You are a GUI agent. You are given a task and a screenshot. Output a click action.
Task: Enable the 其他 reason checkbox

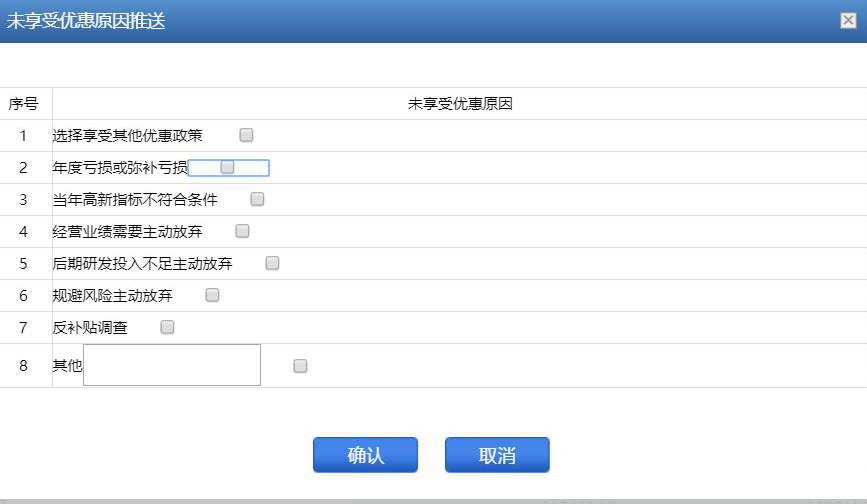pyautogui.click(x=300, y=366)
